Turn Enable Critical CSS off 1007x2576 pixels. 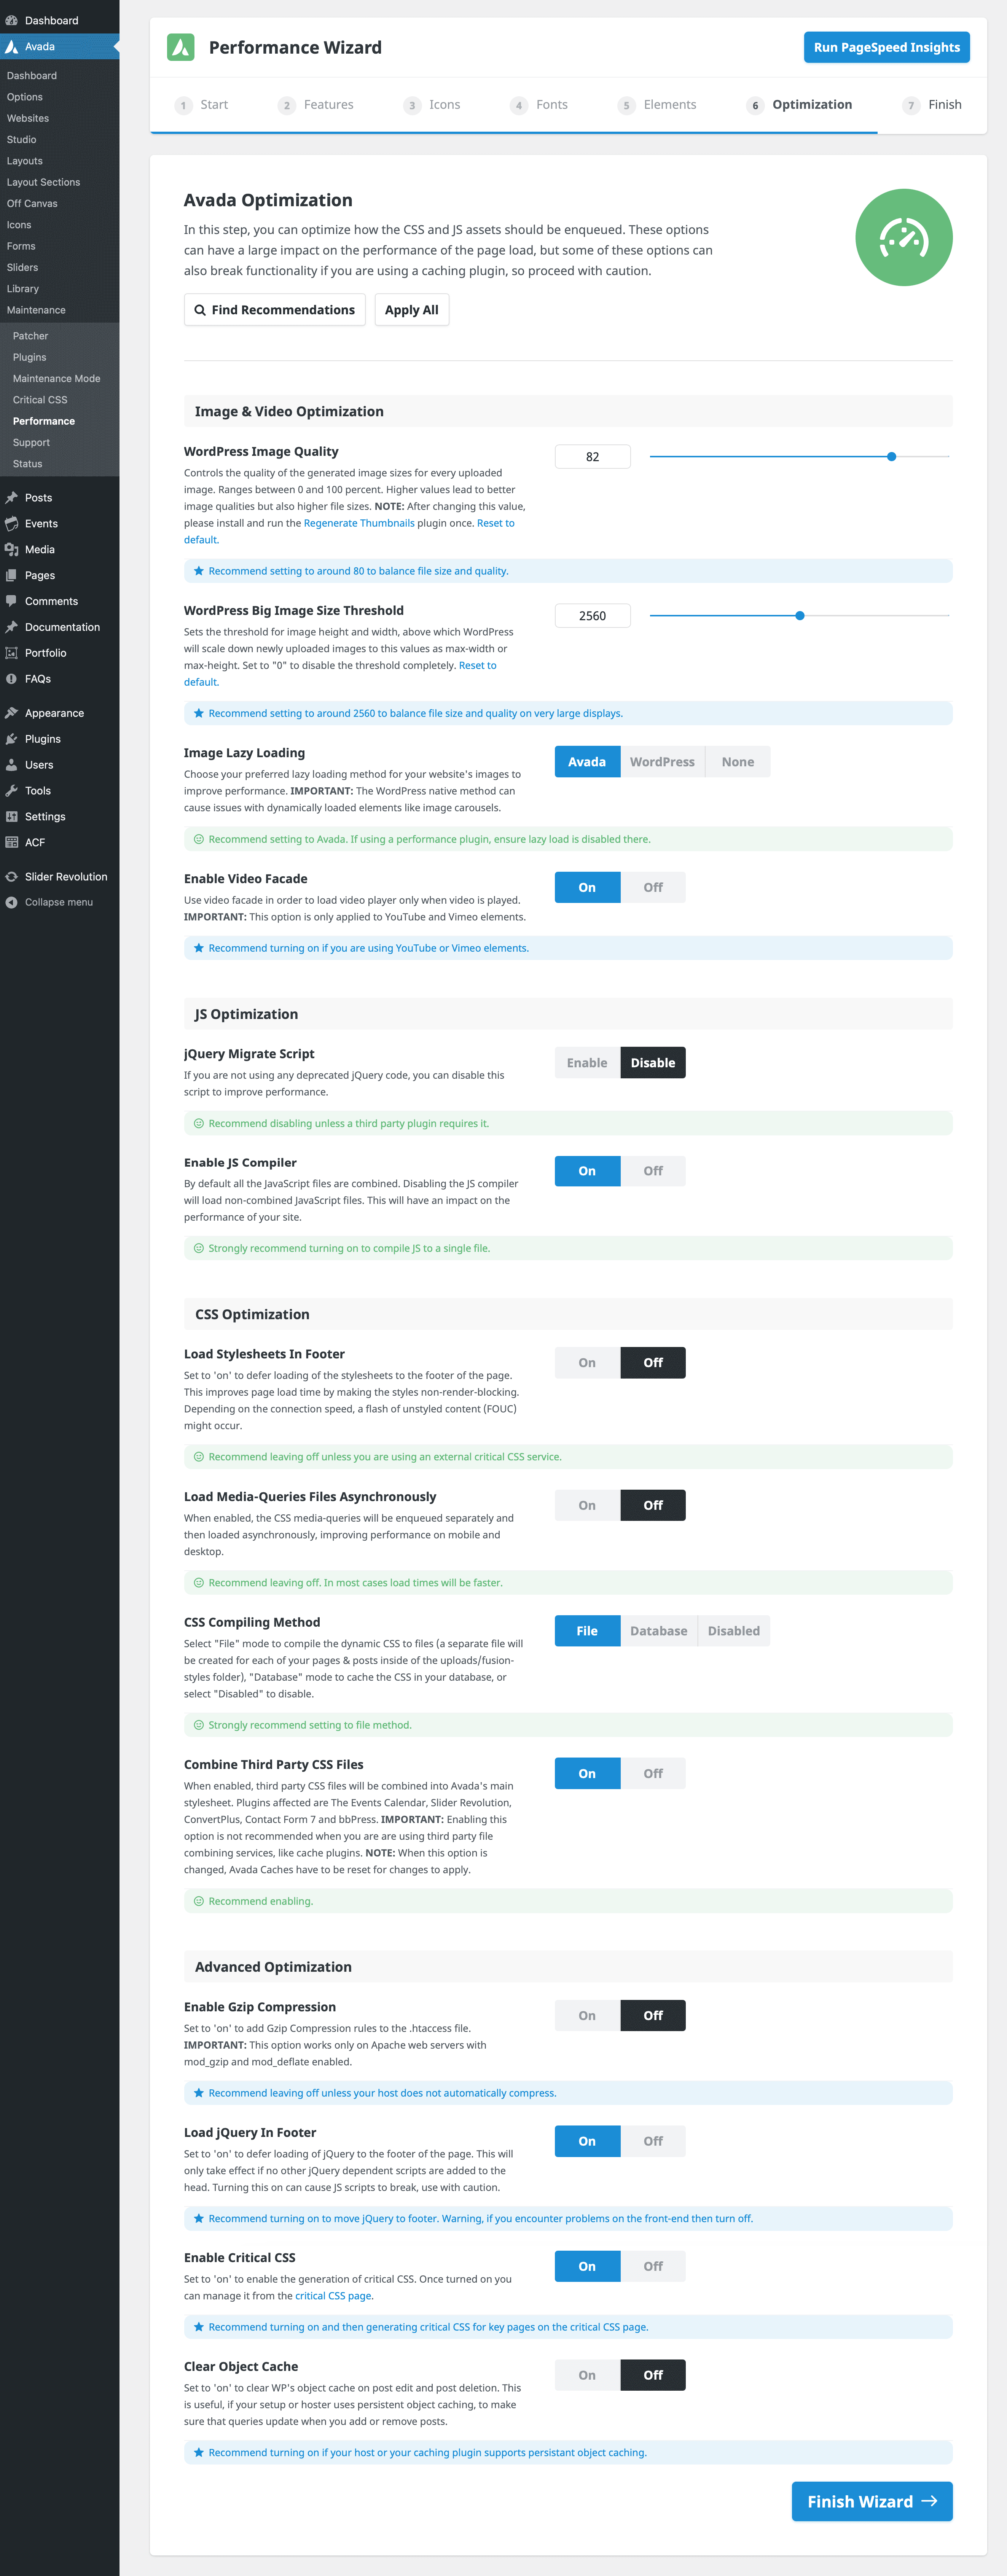click(x=653, y=2266)
